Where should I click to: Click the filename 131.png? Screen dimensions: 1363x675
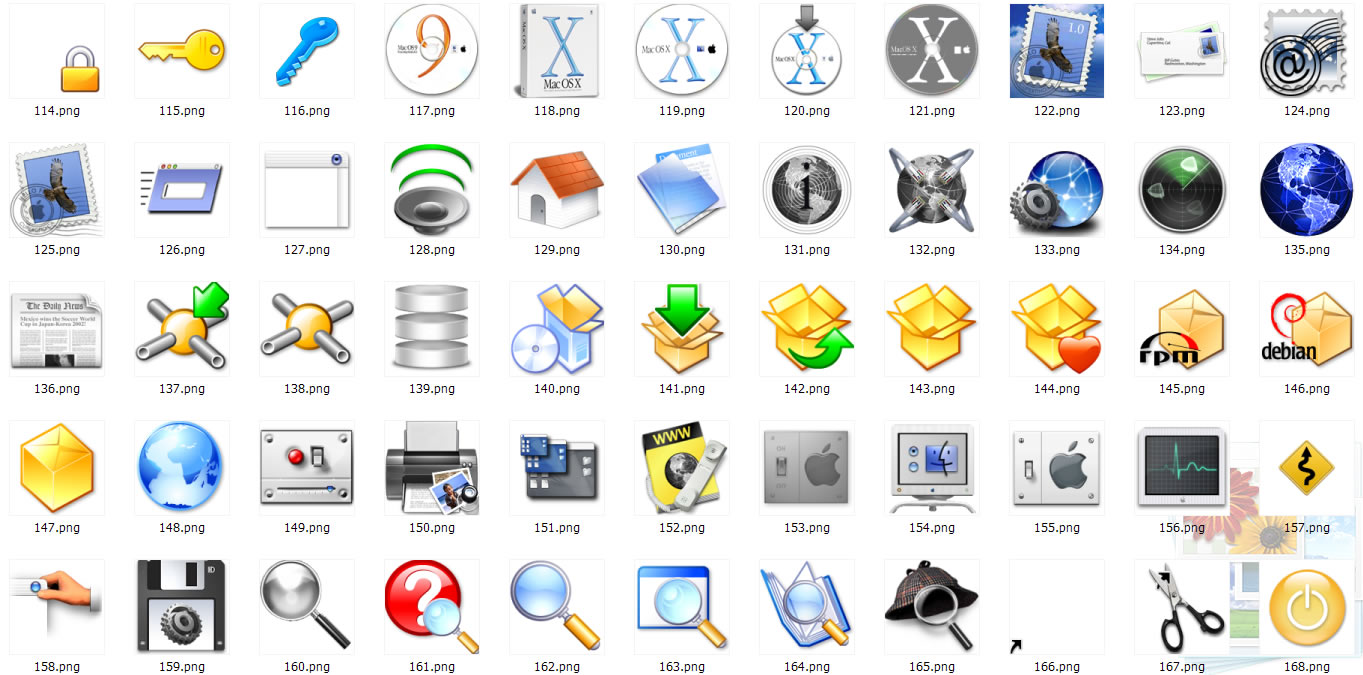point(807,250)
